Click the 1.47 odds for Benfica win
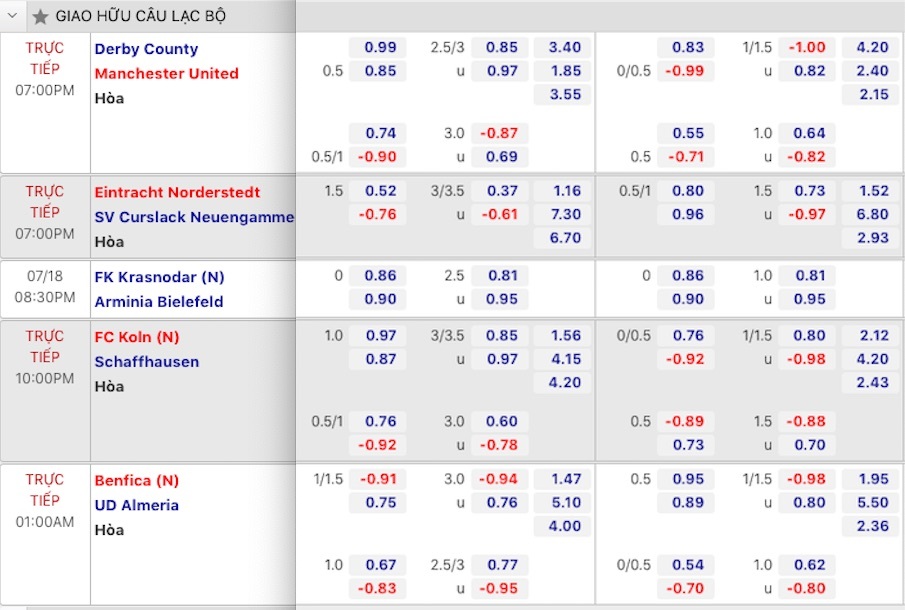905x610 pixels. (x=565, y=479)
